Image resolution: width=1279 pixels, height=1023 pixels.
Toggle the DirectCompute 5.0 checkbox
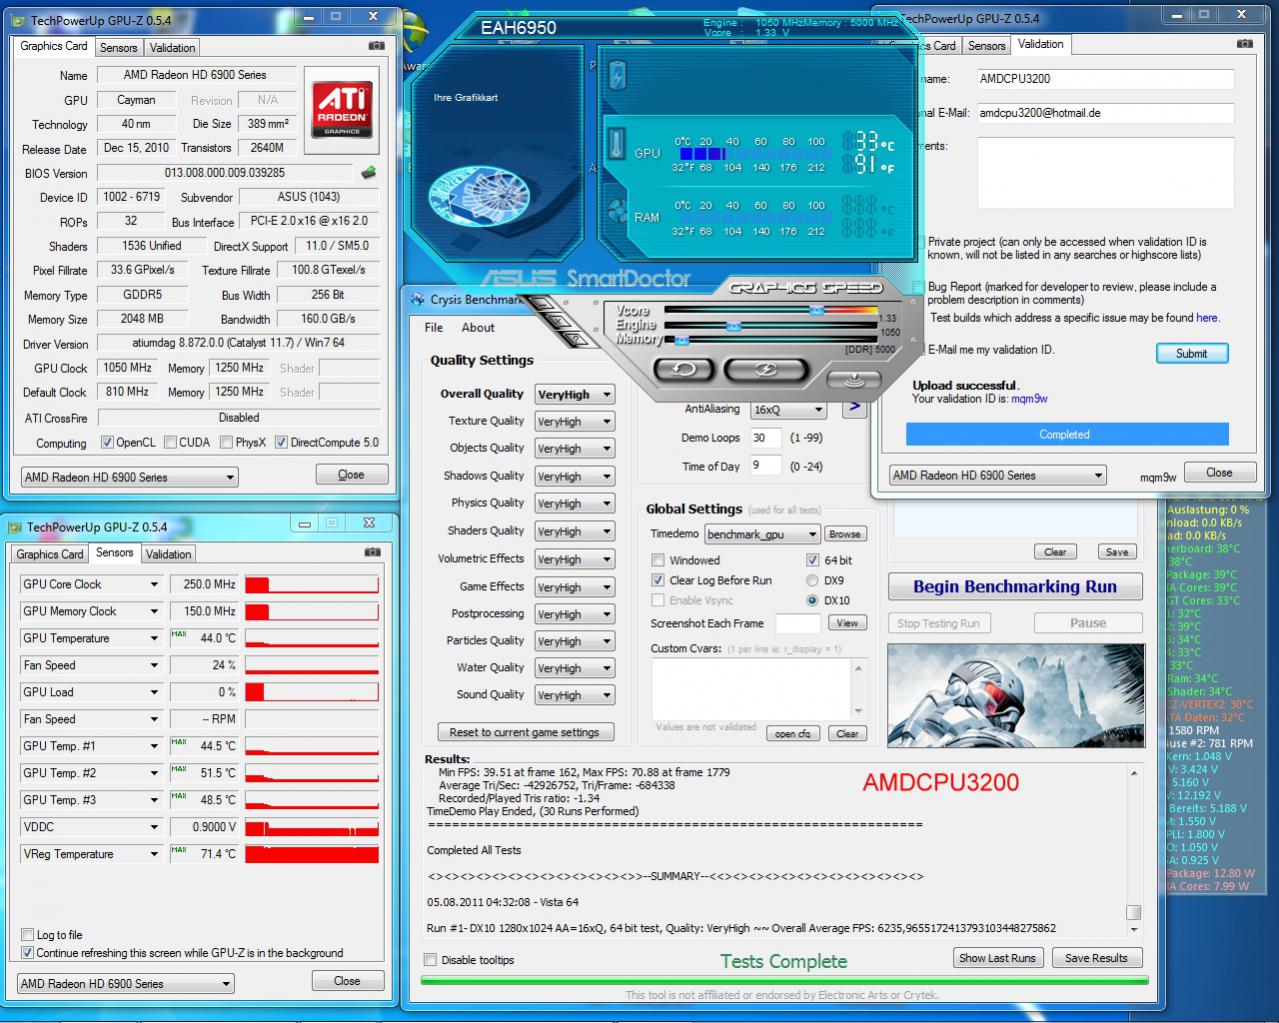click(281, 442)
